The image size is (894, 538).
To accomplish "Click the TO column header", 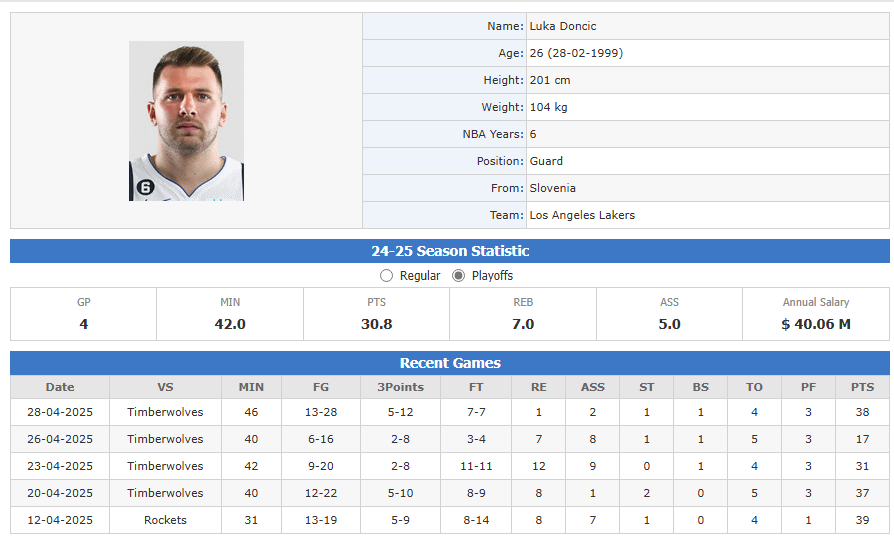I will click(754, 387).
